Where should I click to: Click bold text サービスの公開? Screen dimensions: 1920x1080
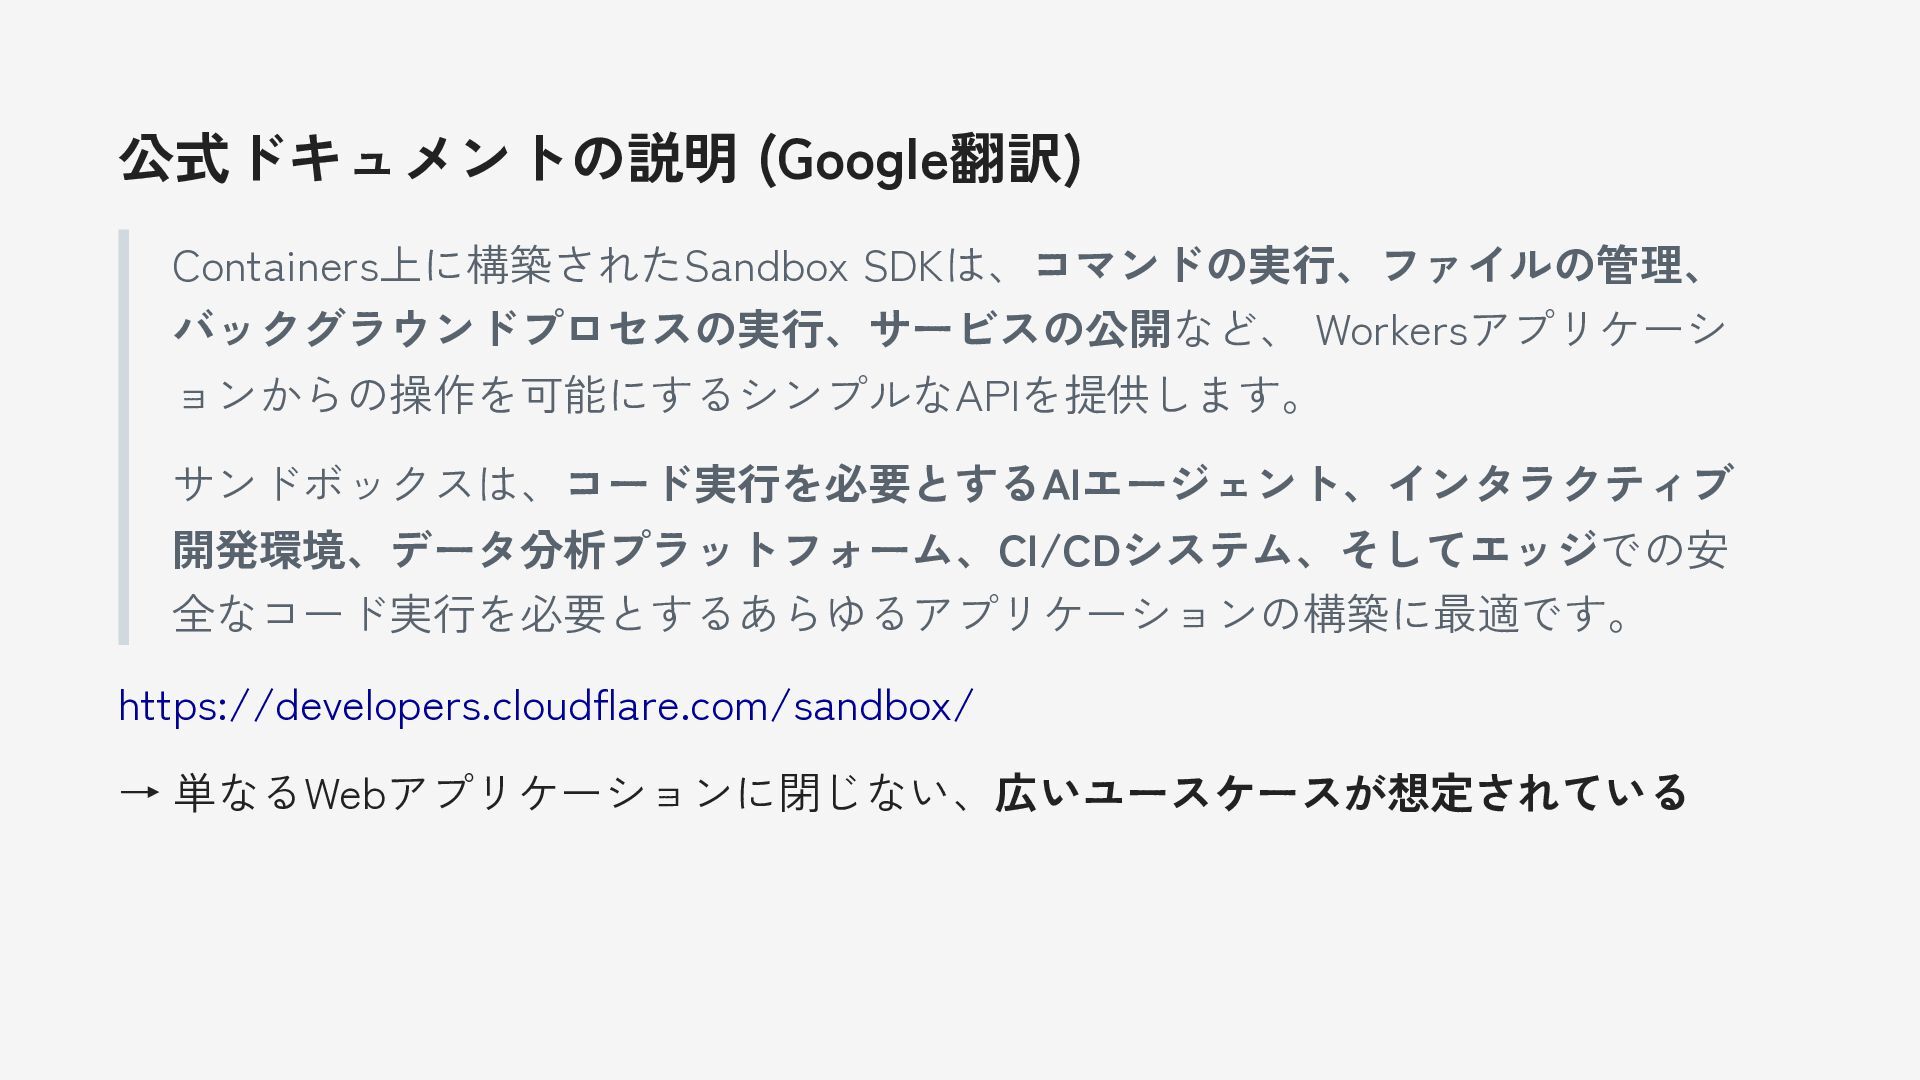pyautogui.click(x=1020, y=329)
